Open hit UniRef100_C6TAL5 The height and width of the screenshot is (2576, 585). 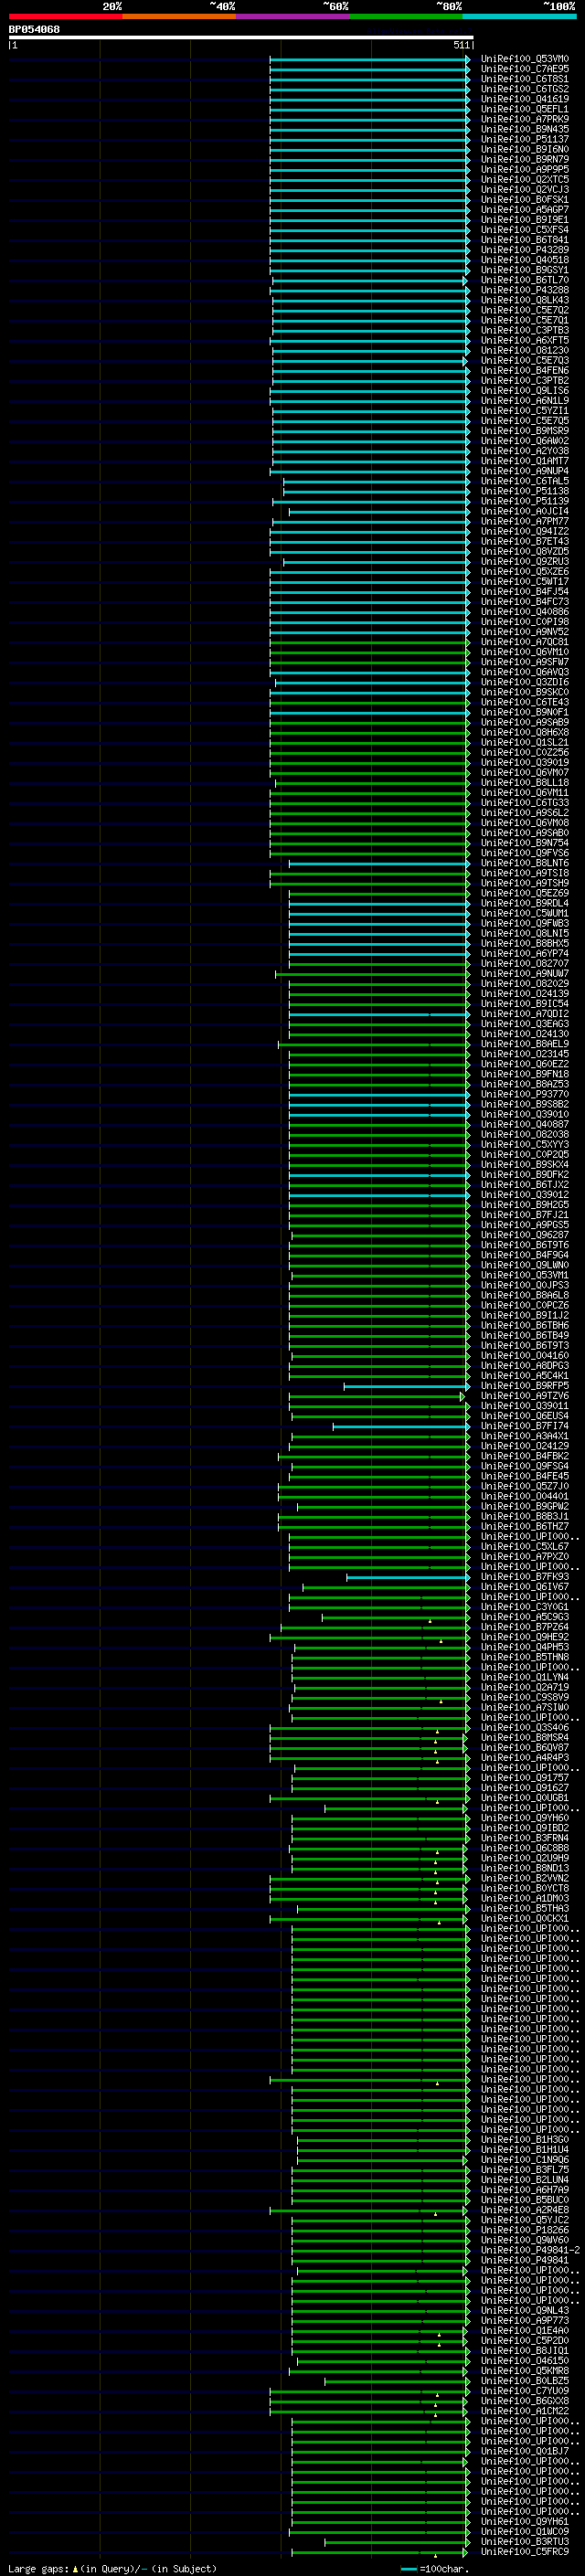(x=524, y=481)
